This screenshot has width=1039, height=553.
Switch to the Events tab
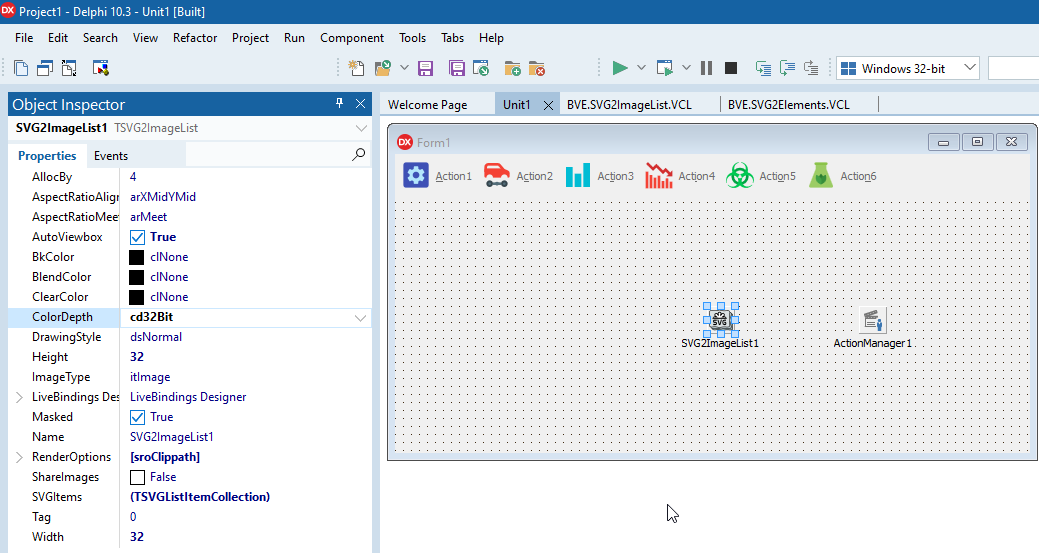(111, 156)
